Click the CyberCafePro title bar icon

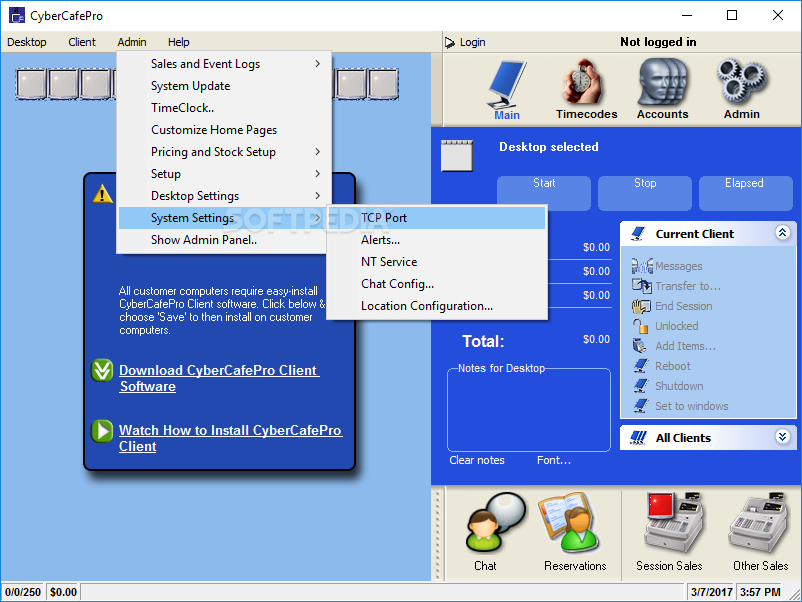[17, 15]
